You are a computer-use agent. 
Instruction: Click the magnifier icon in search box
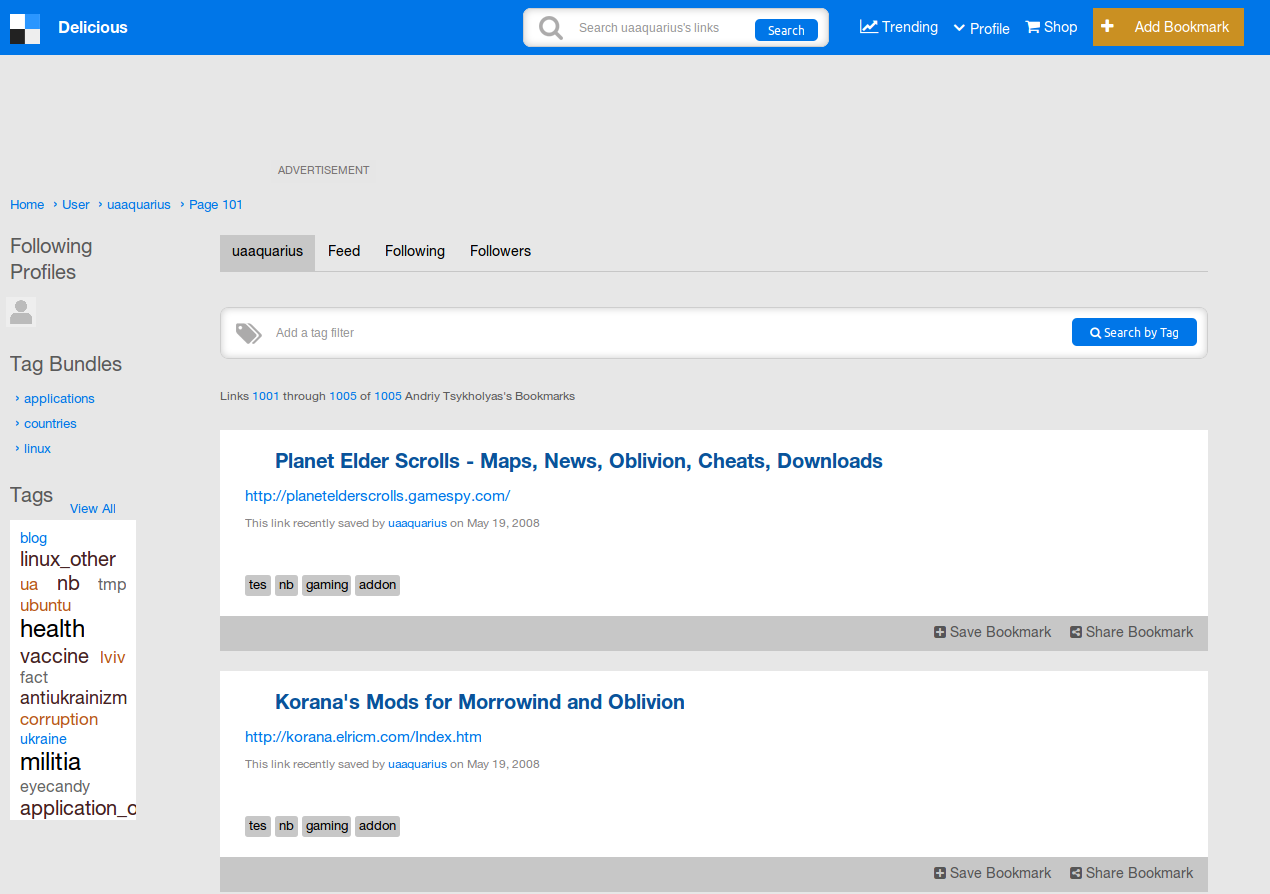pyautogui.click(x=551, y=28)
